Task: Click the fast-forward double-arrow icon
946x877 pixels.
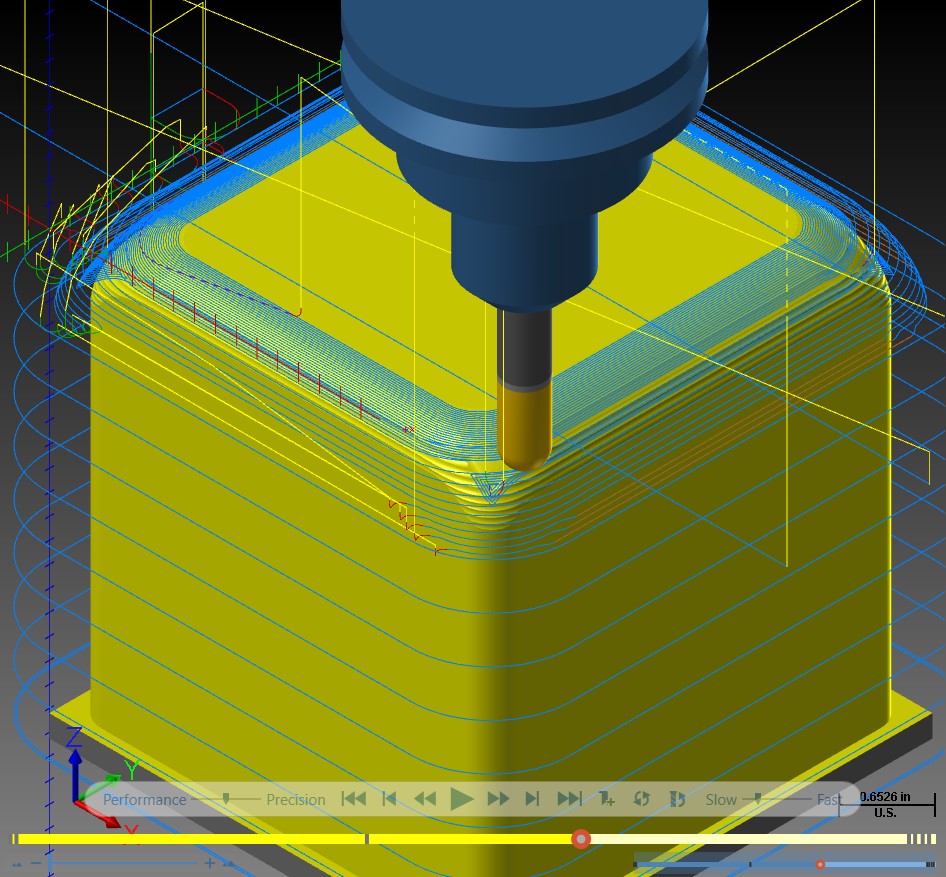Action: pyautogui.click(x=498, y=799)
